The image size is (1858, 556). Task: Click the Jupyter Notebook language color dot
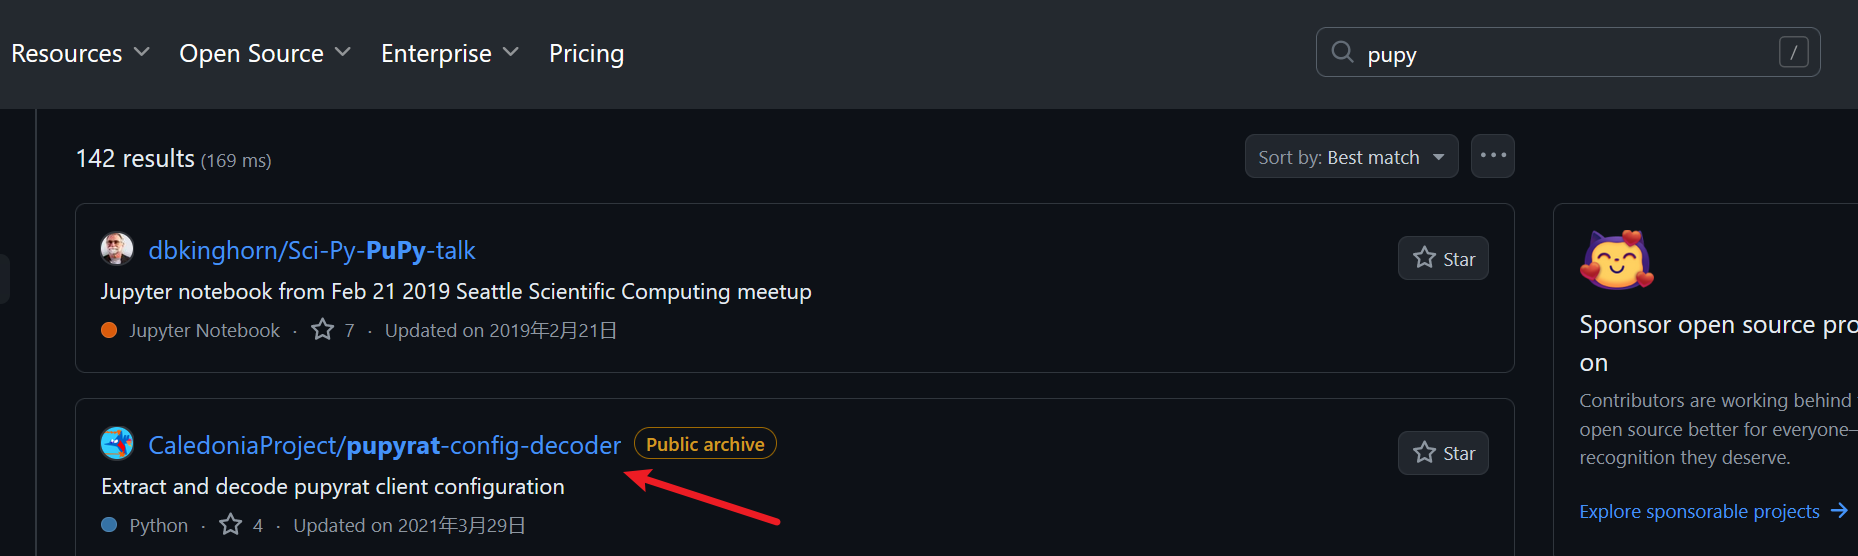109,330
